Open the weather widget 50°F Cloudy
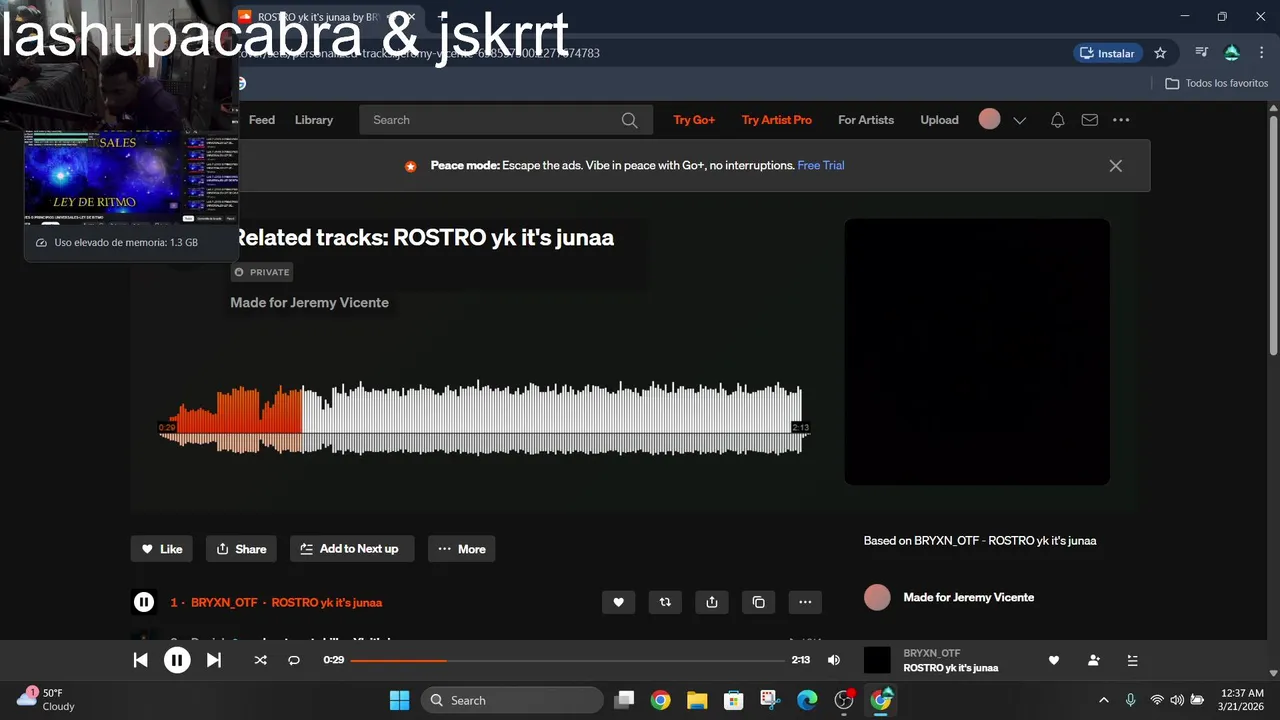Image resolution: width=1280 pixels, height=720 pixels. tap(45, 699)
